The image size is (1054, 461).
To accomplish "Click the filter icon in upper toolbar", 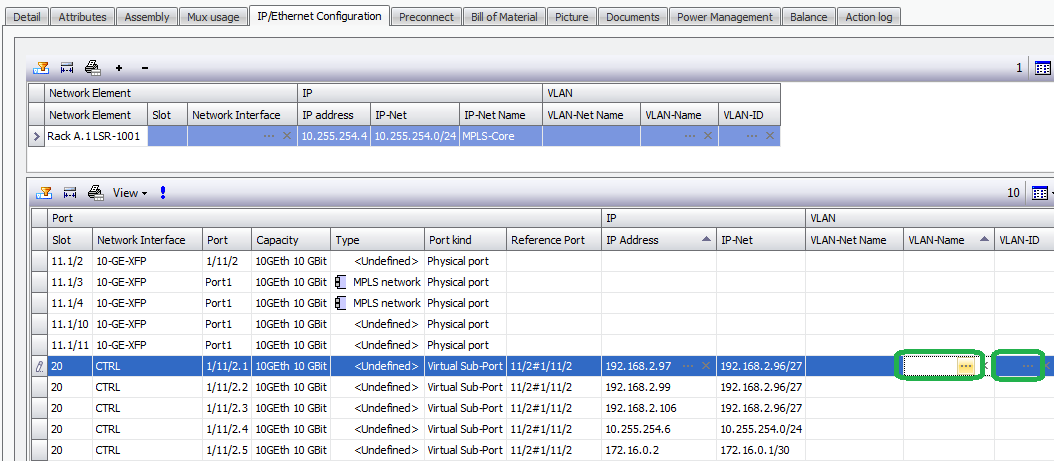I will 41,67.
